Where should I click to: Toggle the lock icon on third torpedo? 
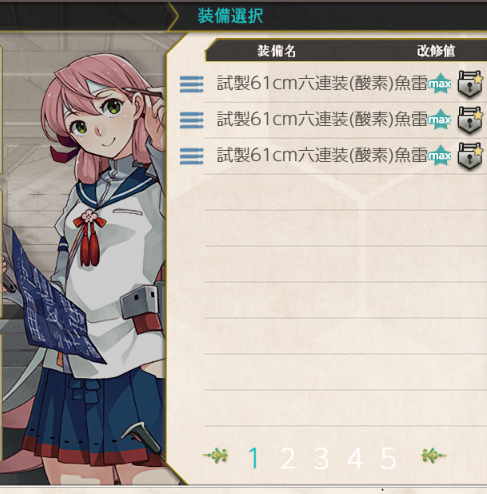coord(470,156)
